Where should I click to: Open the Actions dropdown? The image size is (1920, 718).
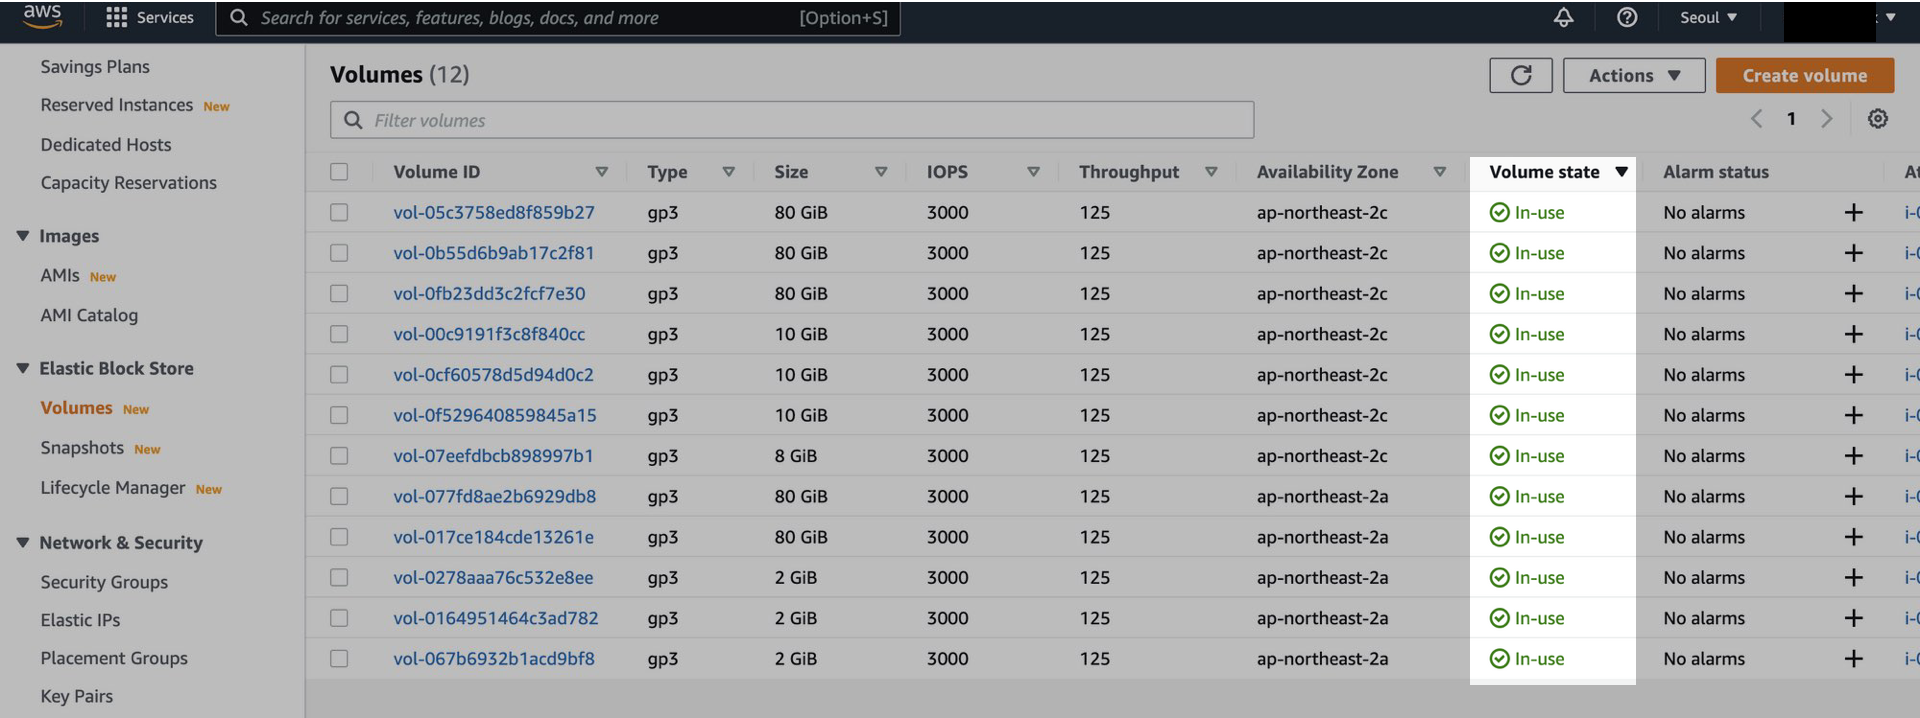1633,75
